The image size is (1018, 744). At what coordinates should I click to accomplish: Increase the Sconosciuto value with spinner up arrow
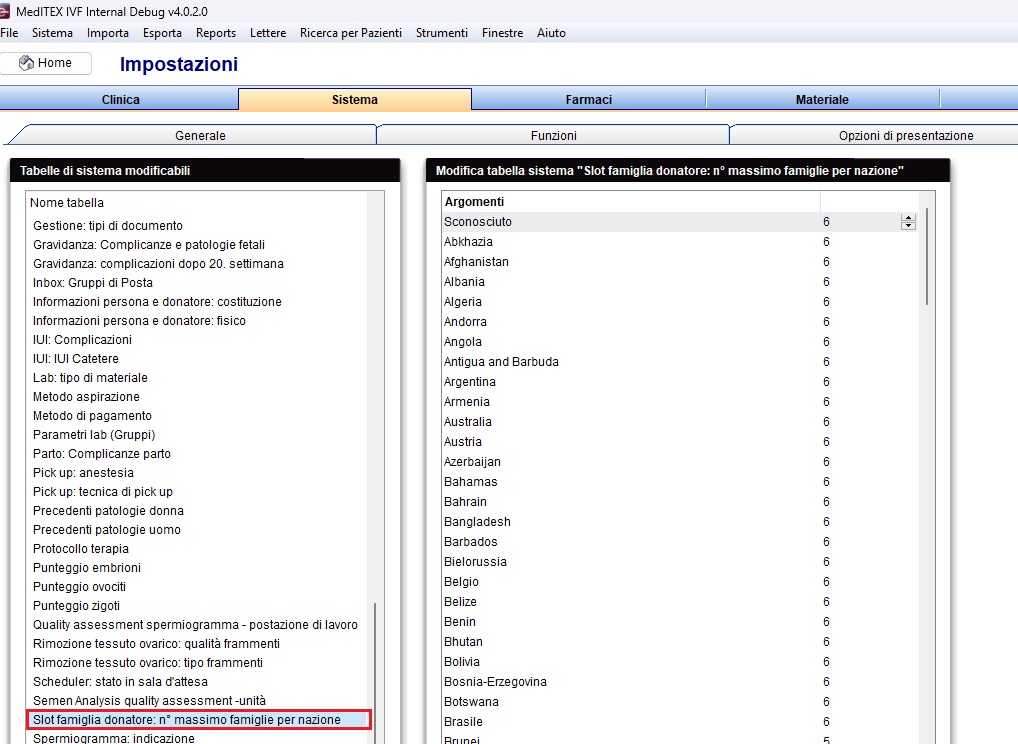[908, 218]
